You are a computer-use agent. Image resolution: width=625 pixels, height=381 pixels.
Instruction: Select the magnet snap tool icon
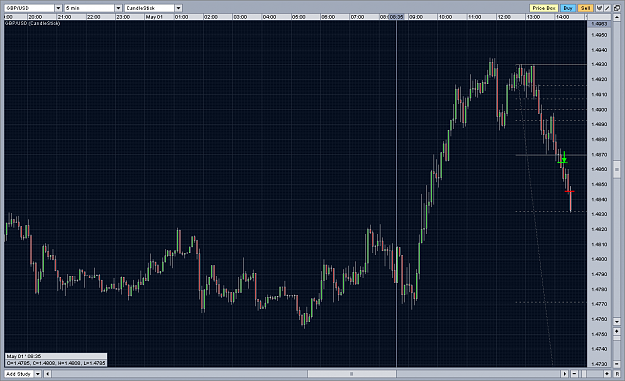click(x=599, y=8)
